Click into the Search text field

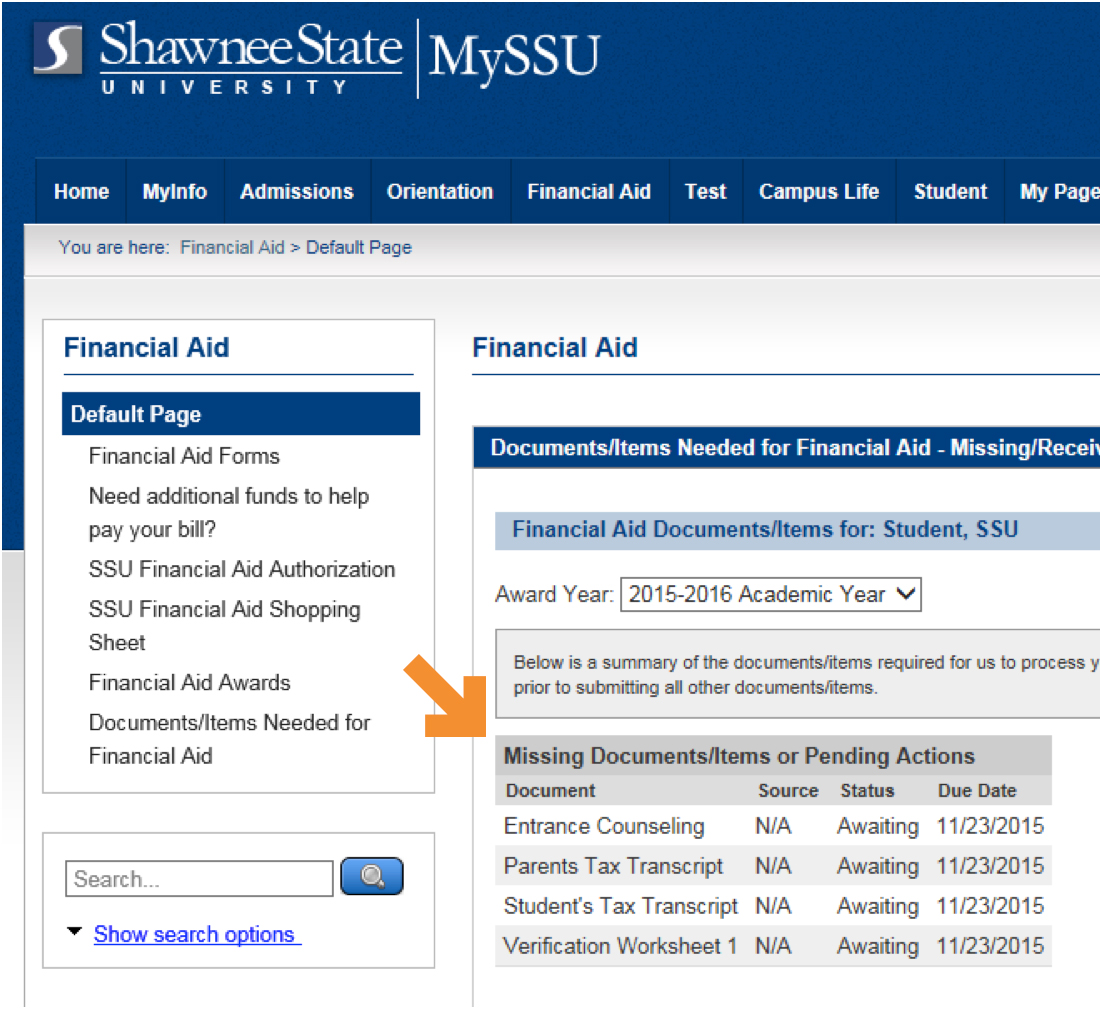[199, 879]
